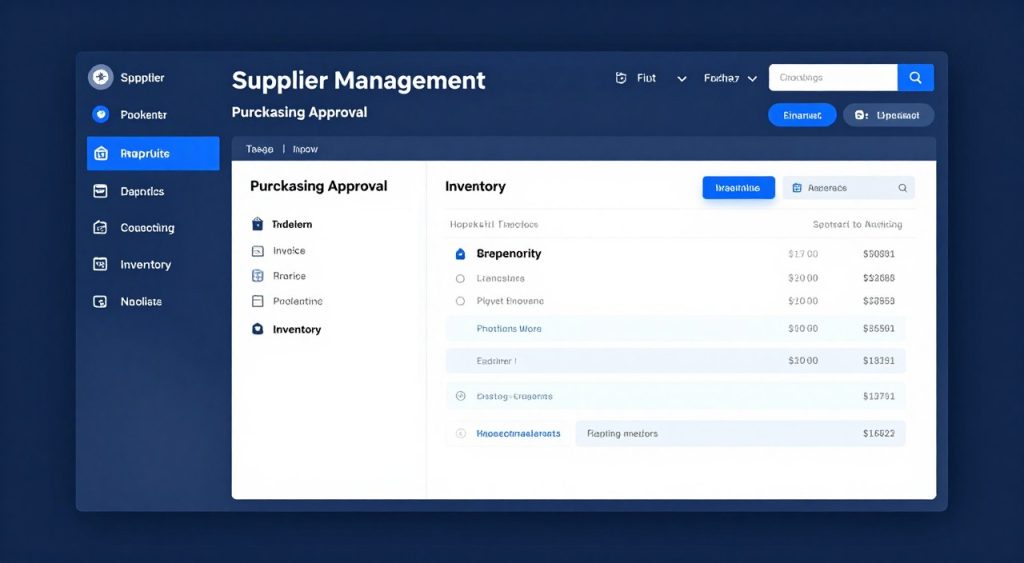Select the Lranaslaes radio button
Image resolution: width=1024 pixels, height=563 pixels.
[460, 278]
